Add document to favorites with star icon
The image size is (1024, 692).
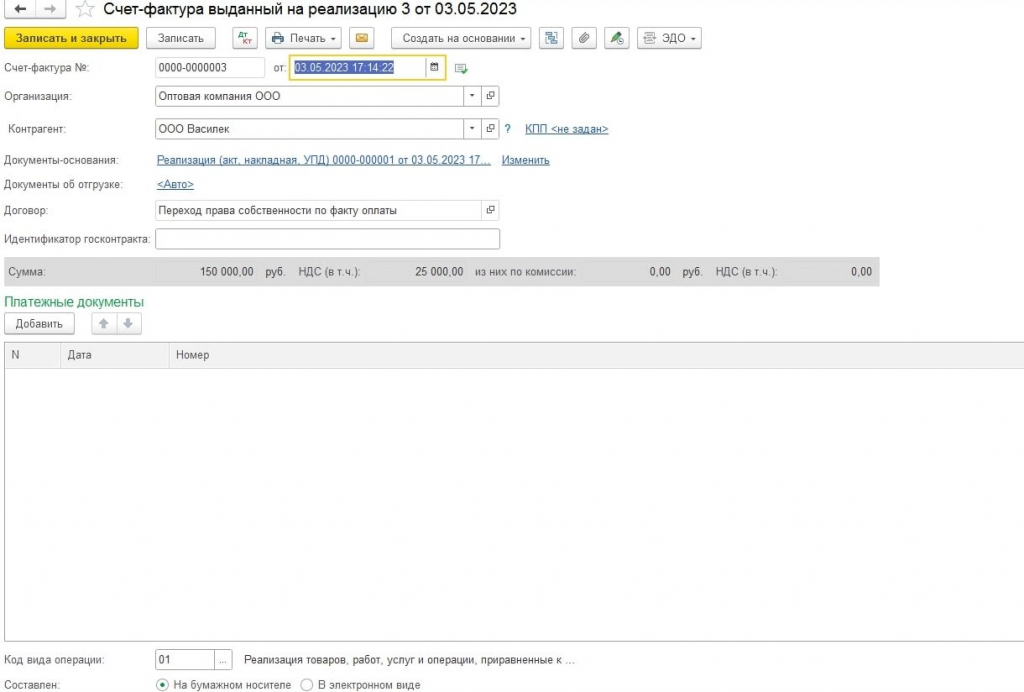coord(85,9)
